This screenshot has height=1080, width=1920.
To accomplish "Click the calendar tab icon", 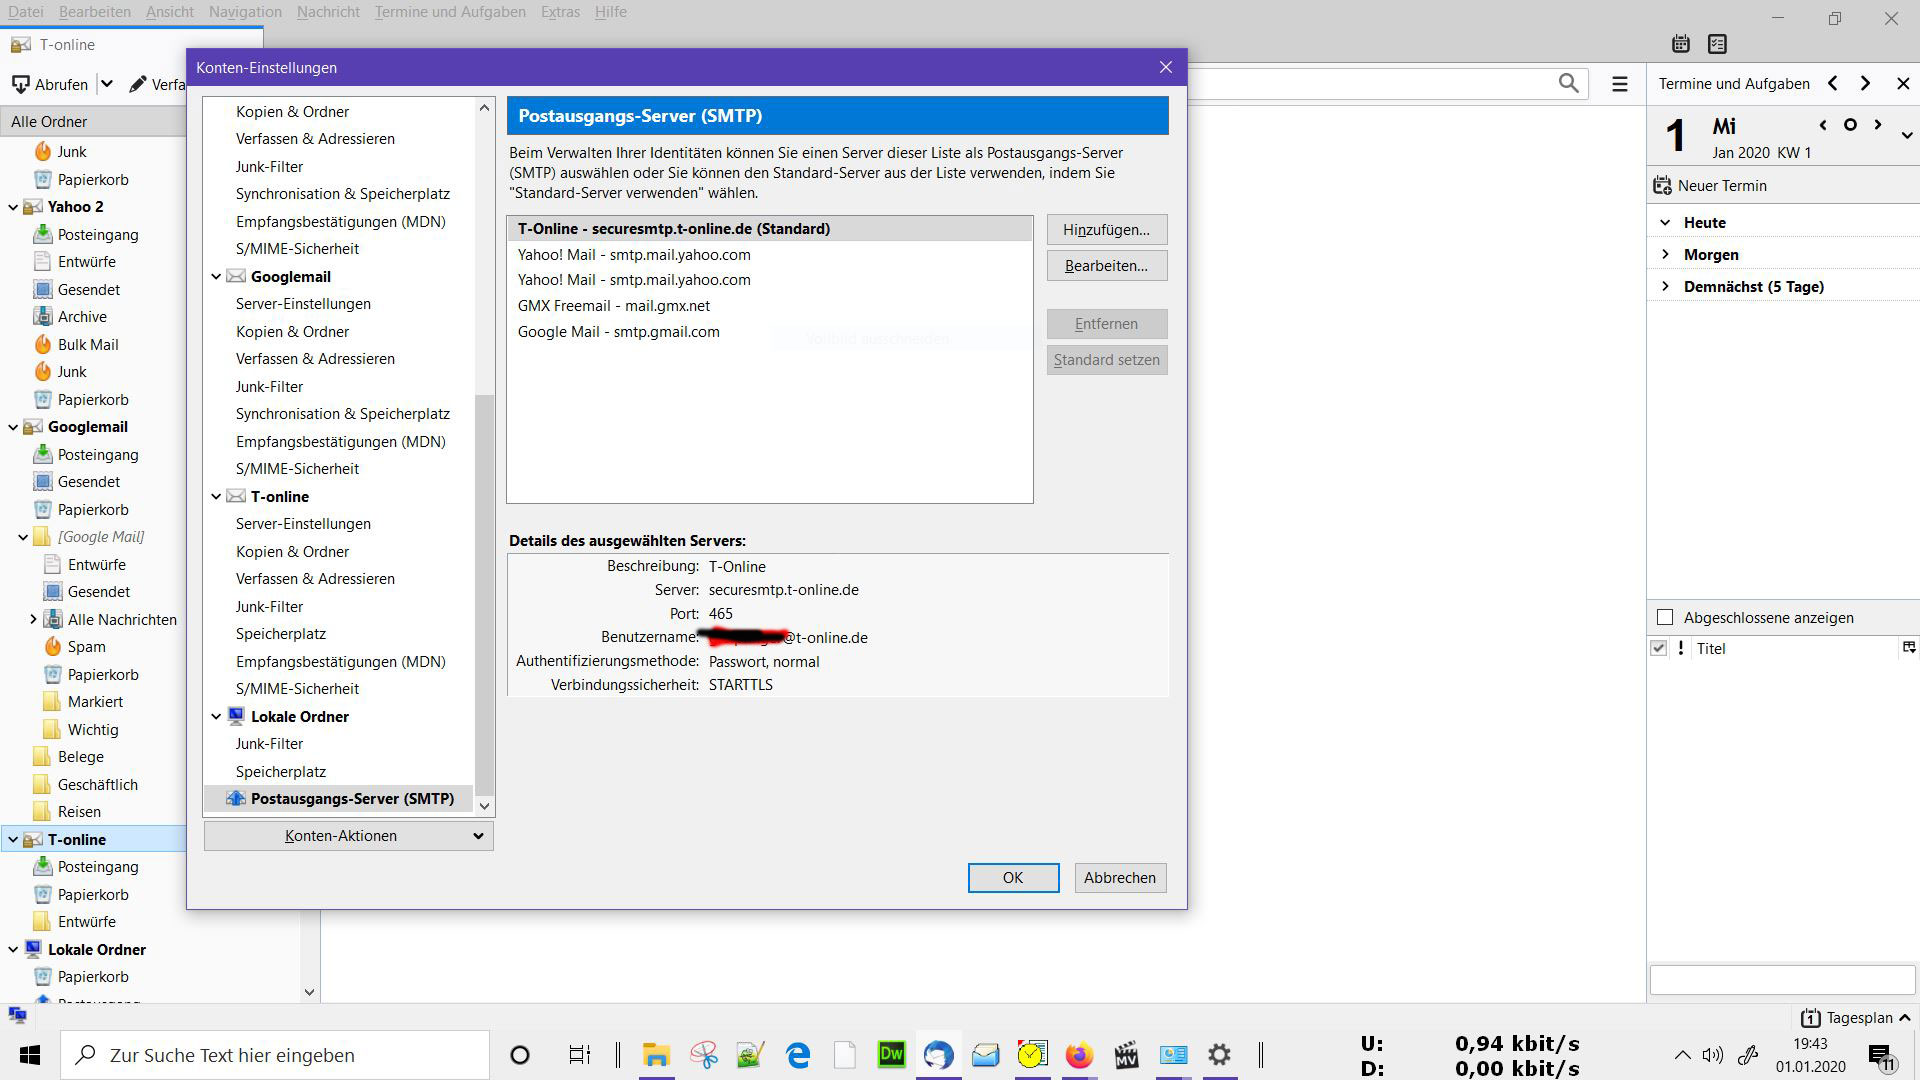I will point(1681,44).
